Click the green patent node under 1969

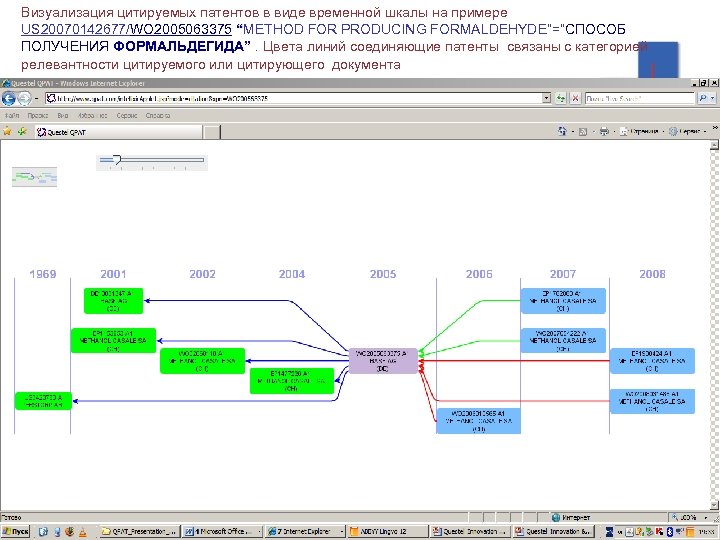coord(43,401)
